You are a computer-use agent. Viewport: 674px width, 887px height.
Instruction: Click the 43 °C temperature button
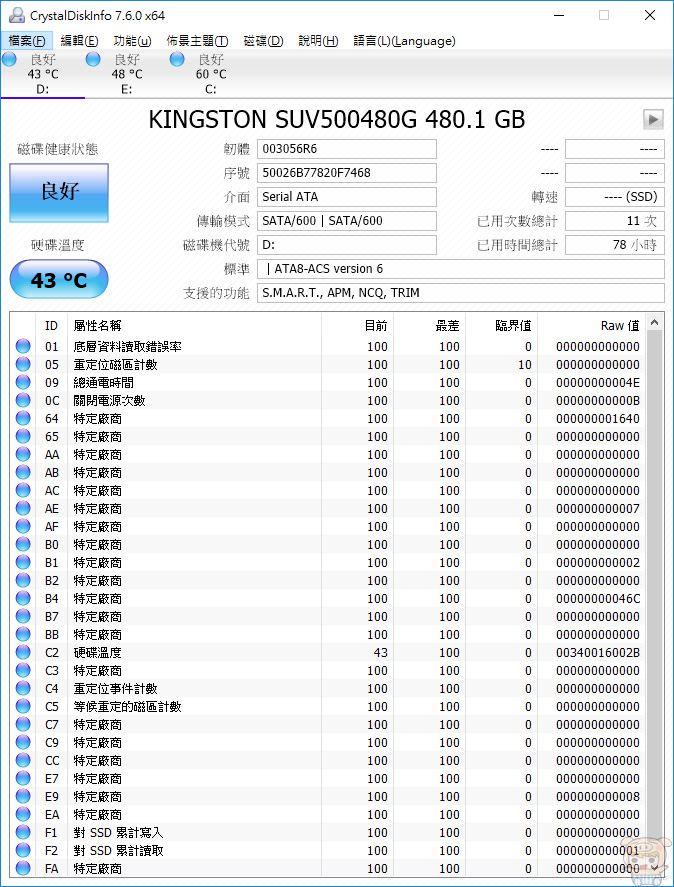click(59, 279)
